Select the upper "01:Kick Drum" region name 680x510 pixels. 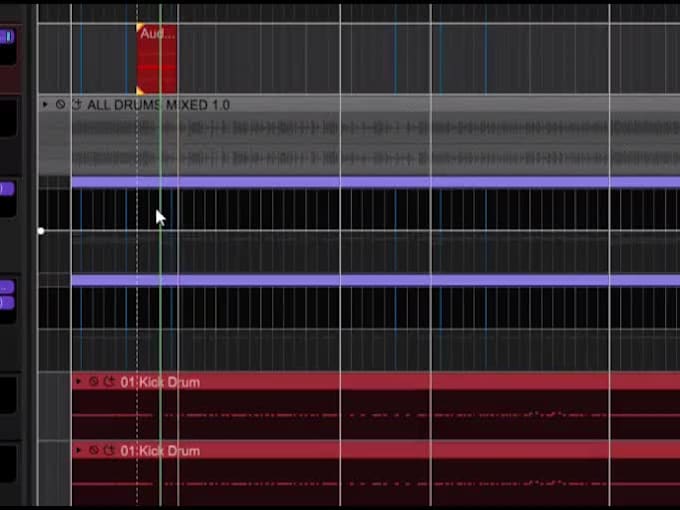click(160, 382)
